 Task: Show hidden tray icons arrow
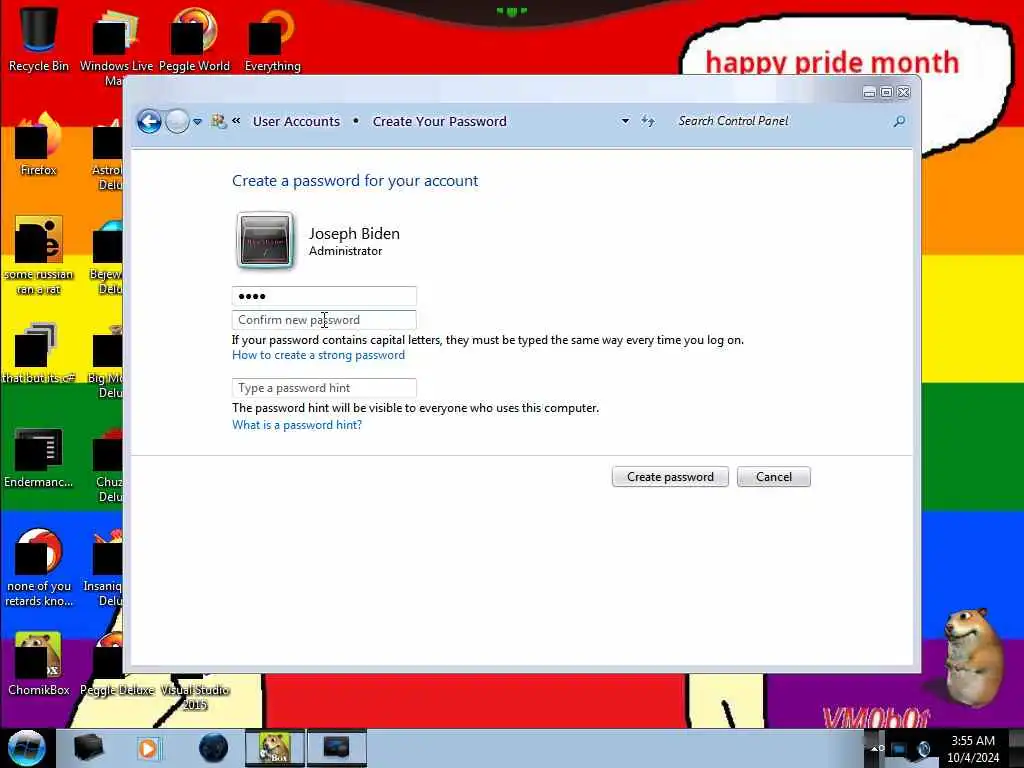click(875, 748)
